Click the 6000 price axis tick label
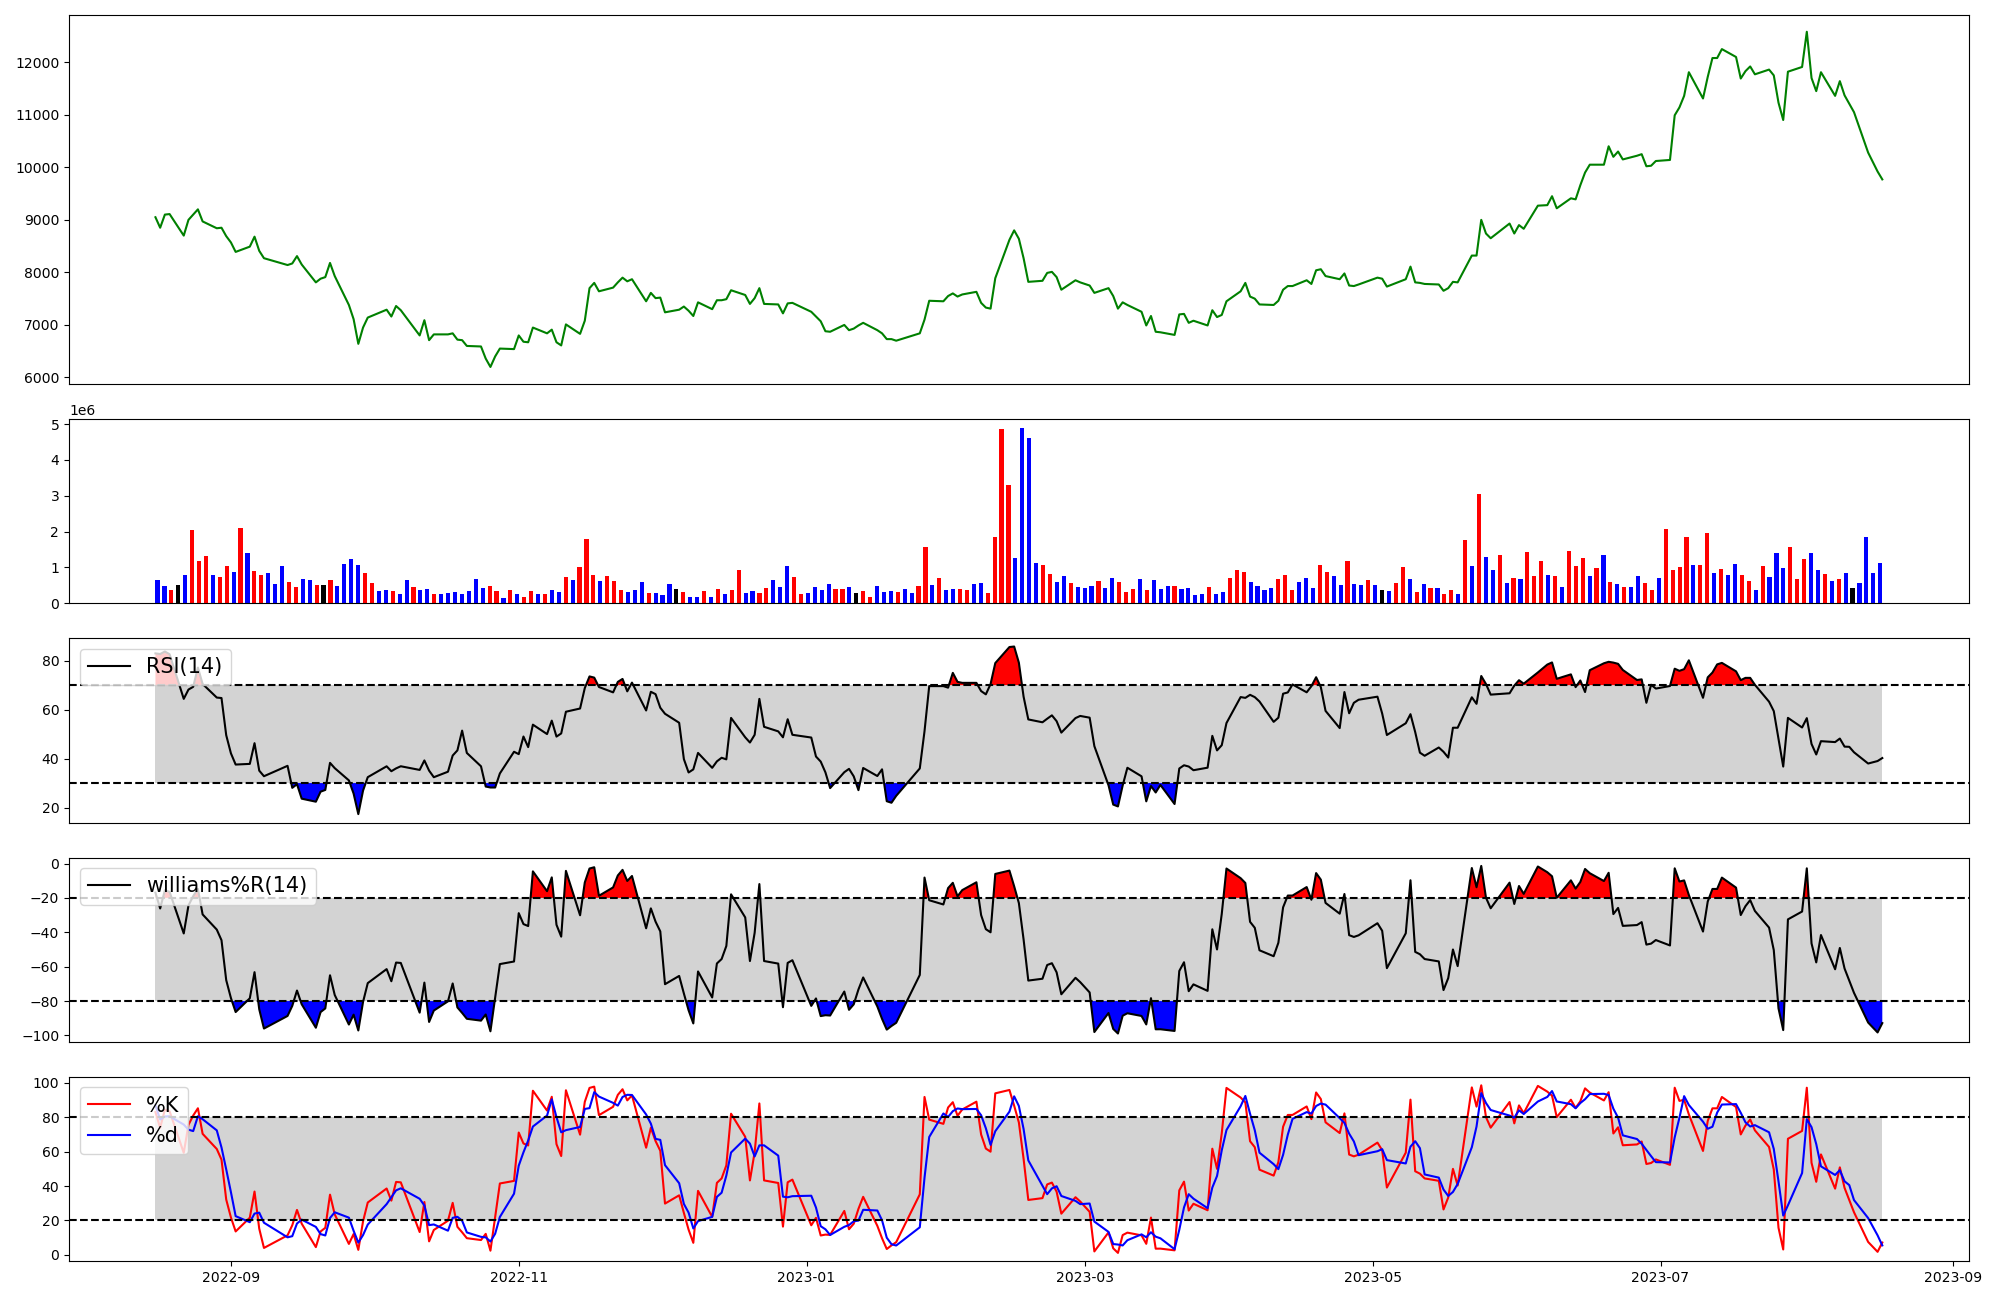The width and height of the screenshot is (2000, 1300). point(43,378)
